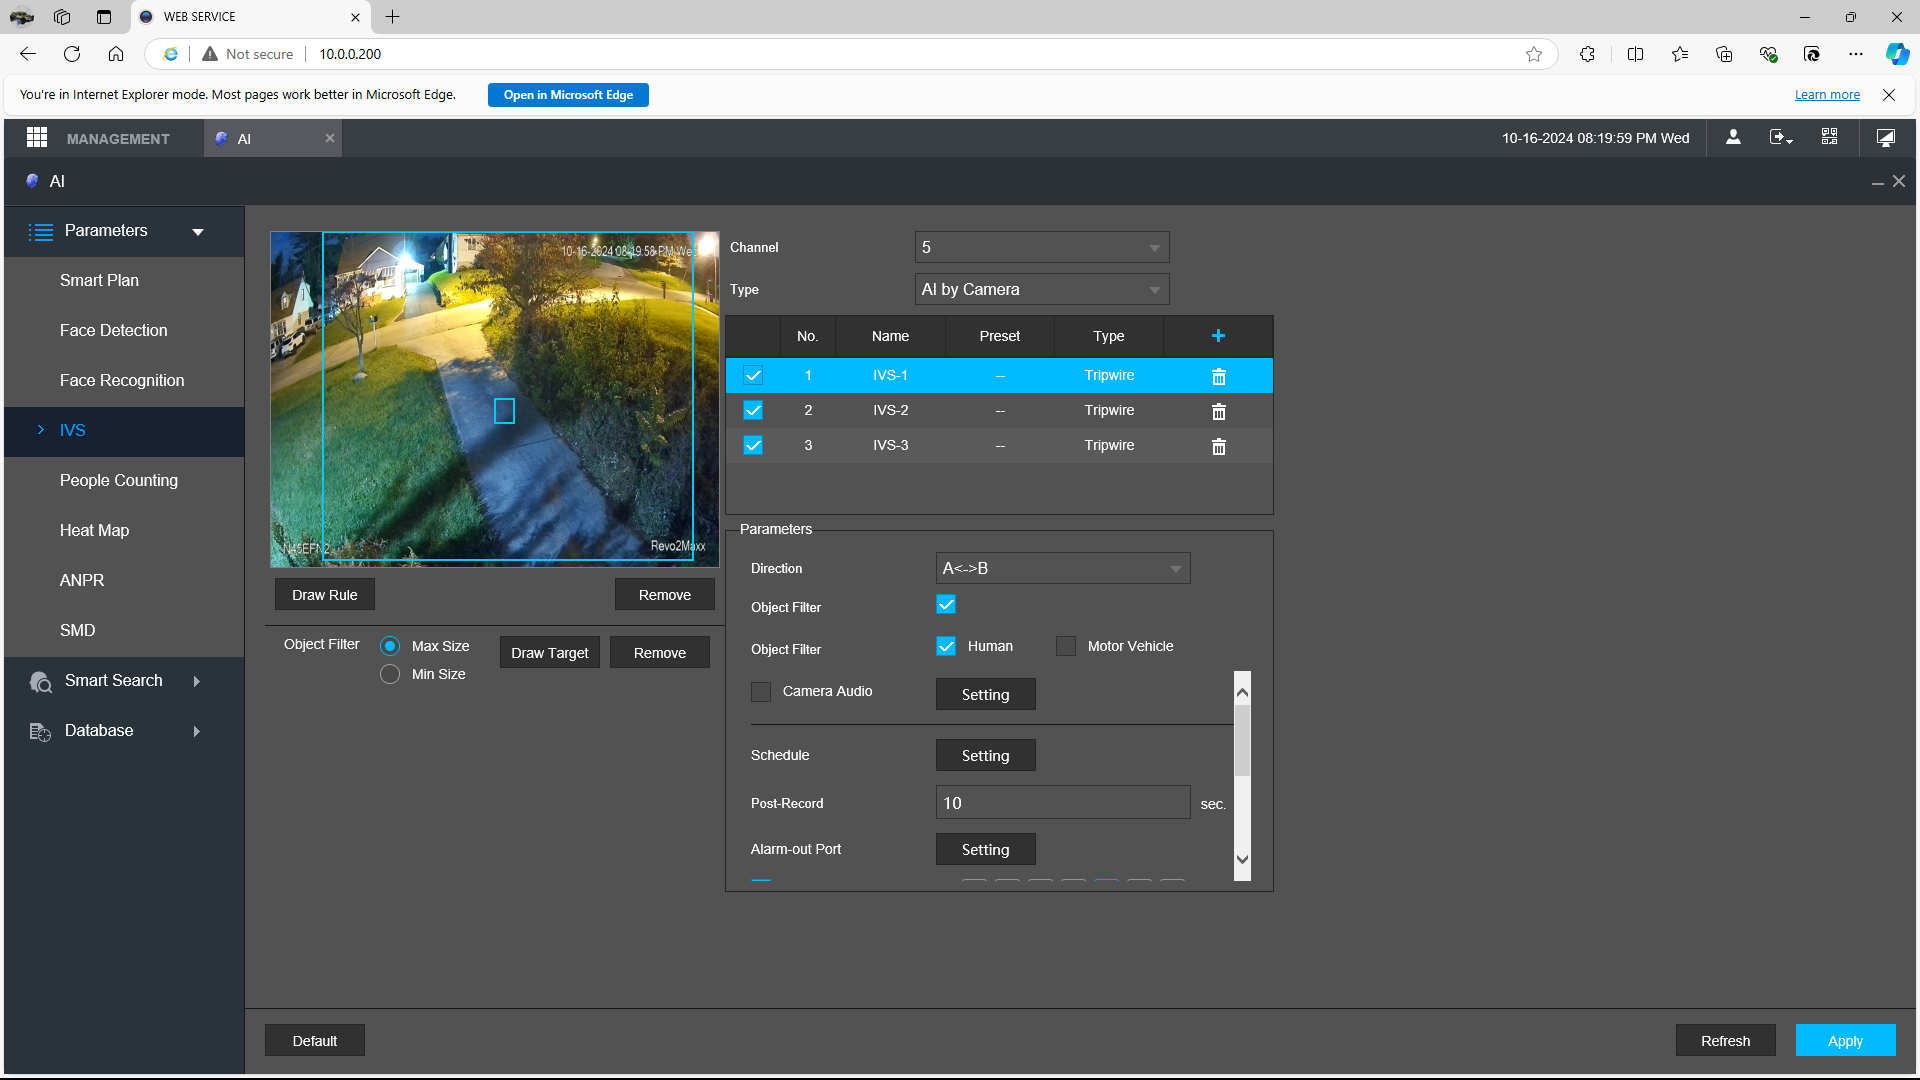Screen dimensions: 1920x1080
Task: Click the Draw Target button
Action: tap(549, 653)
